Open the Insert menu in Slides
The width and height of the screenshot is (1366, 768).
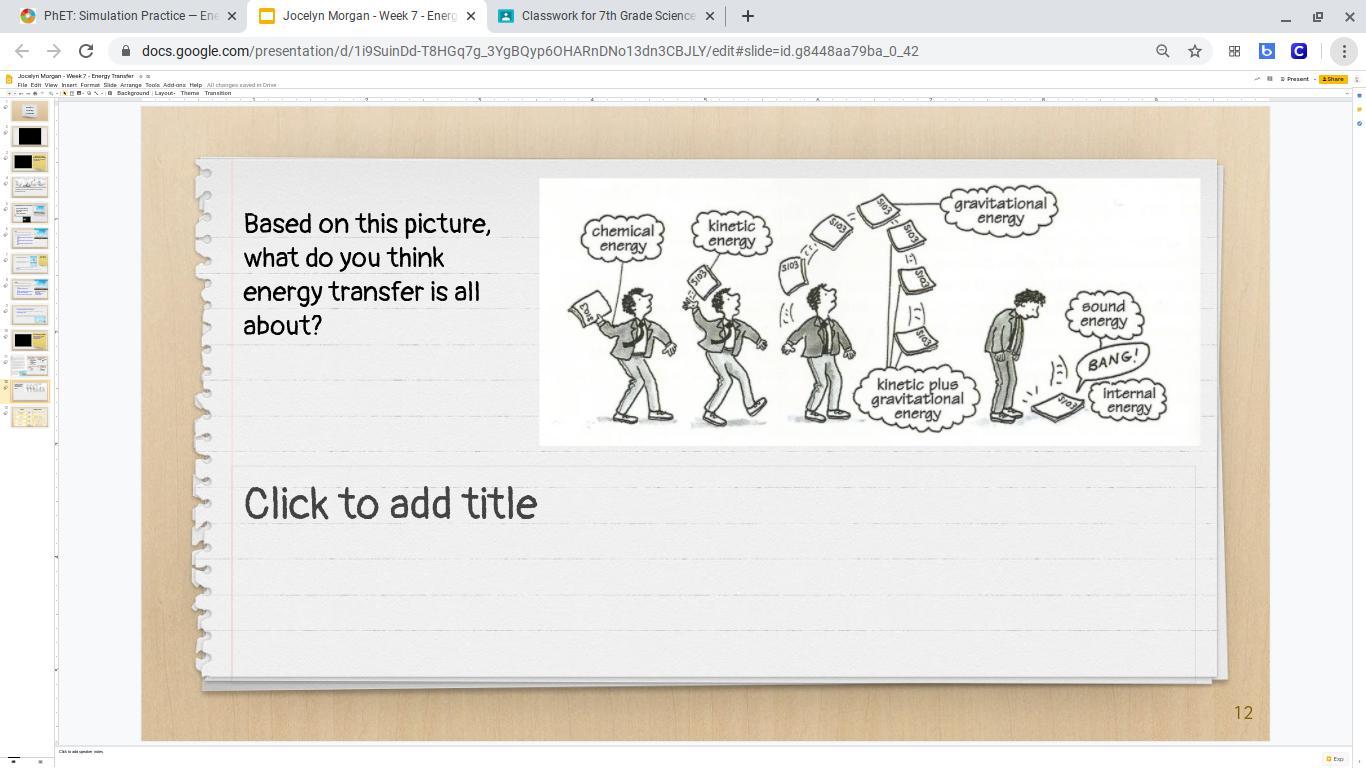pyautogui.click(x=69, y=85)
